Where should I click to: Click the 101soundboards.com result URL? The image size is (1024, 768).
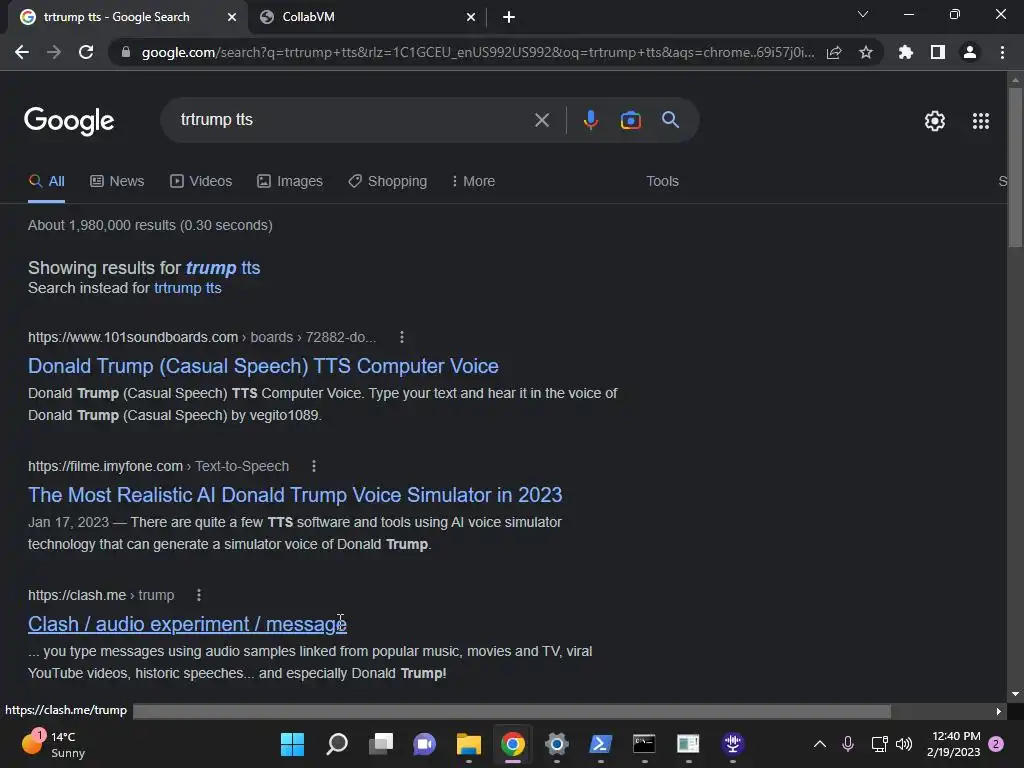click(202, 337)
